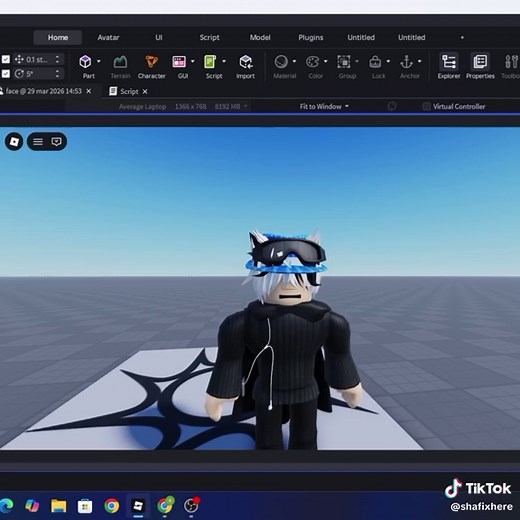The height and width of the screenshot is (520, 520).
Task: Open the Toolbox panel
Action: pyautogui.click(x=511, y=66)
